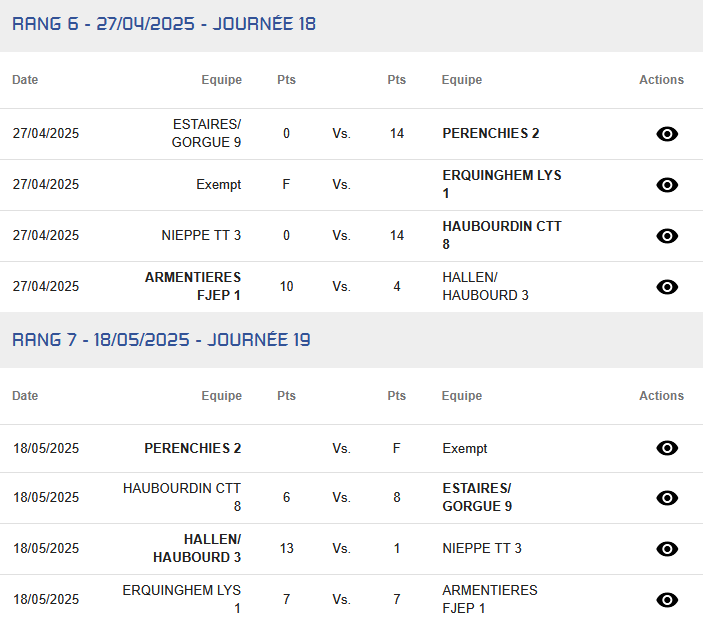Show Erquinghem Lys 1 vs Armentieres FJEP 1 details
703x623 pixels.
[667, 600]
